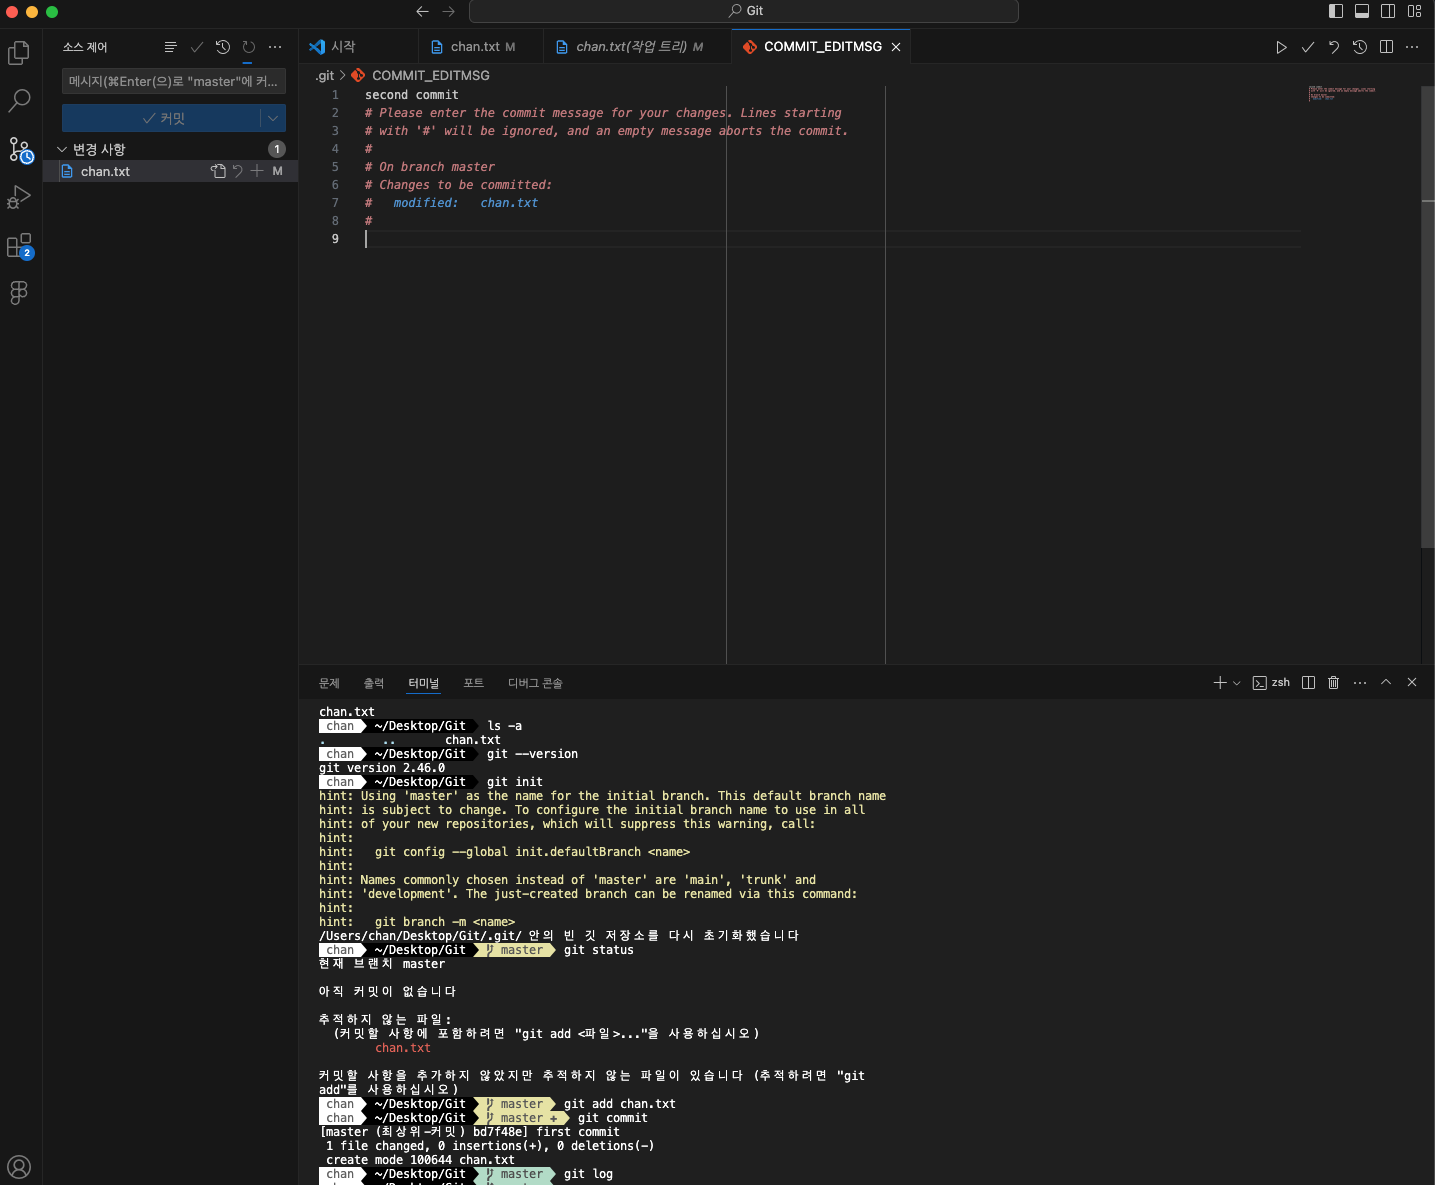The height and width of the screenshot is (1185, 1435).
Task: Open the Explorer view in the activity bar
Action: (x=19, y=52)
